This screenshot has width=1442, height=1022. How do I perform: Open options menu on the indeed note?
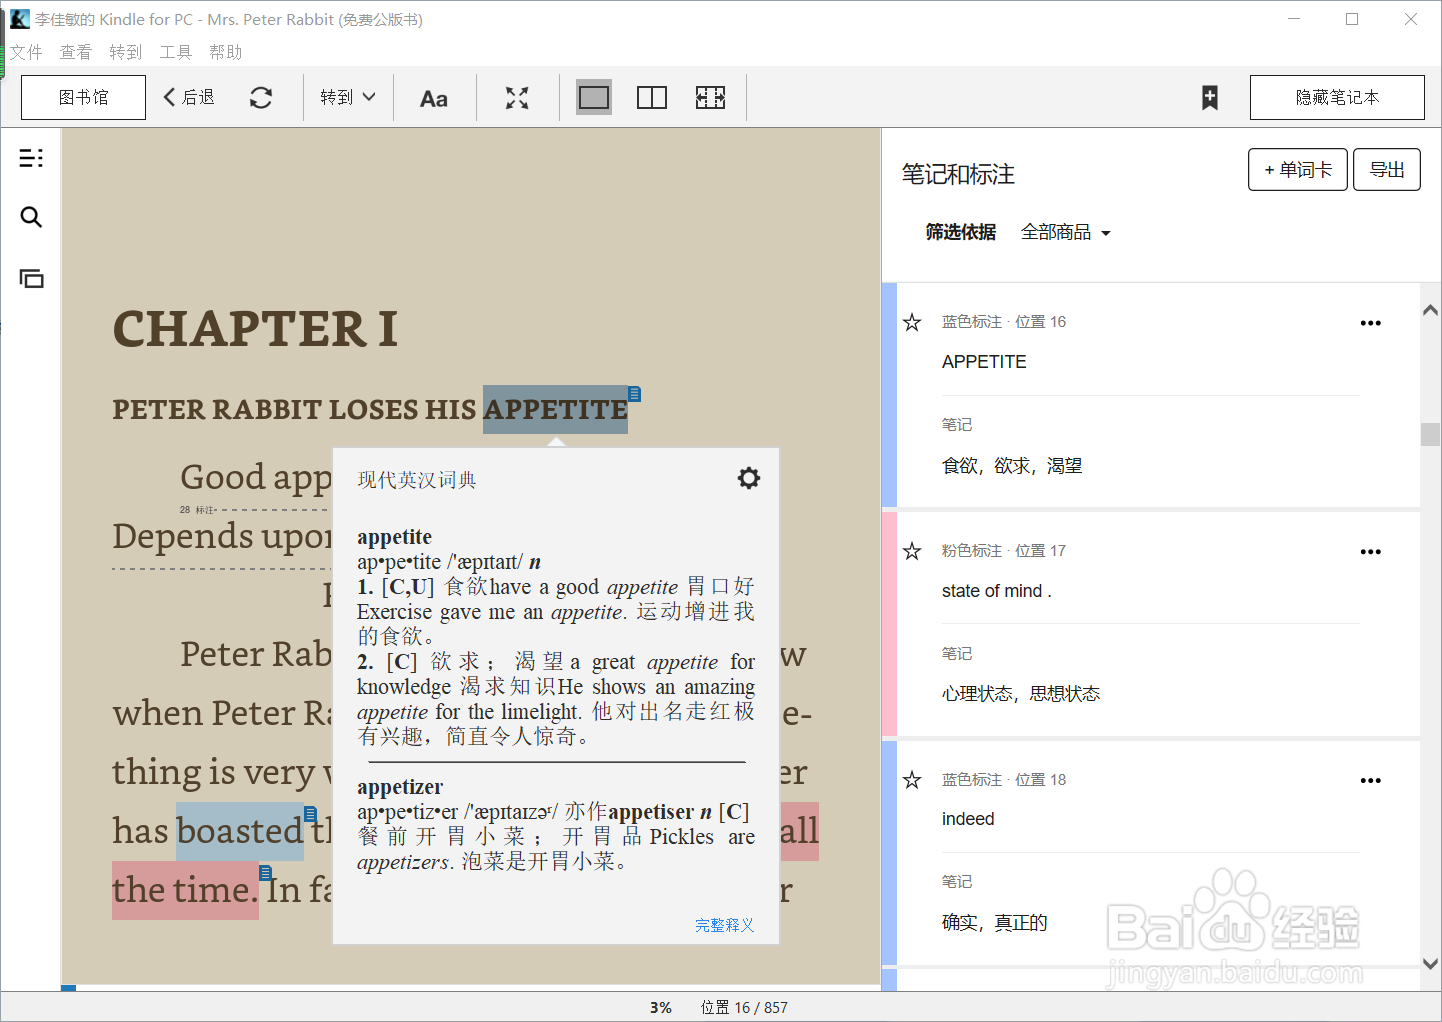[x=1370, y=780]
